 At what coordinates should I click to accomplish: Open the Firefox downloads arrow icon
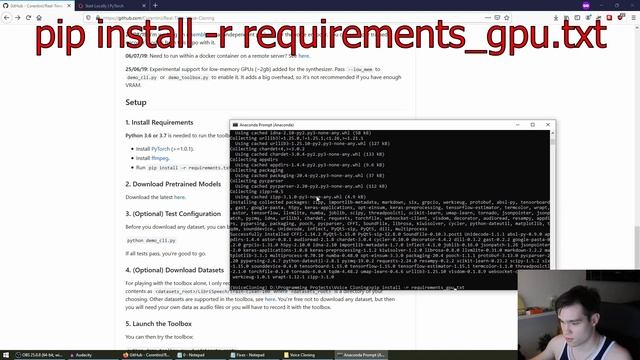coord(556,18)
